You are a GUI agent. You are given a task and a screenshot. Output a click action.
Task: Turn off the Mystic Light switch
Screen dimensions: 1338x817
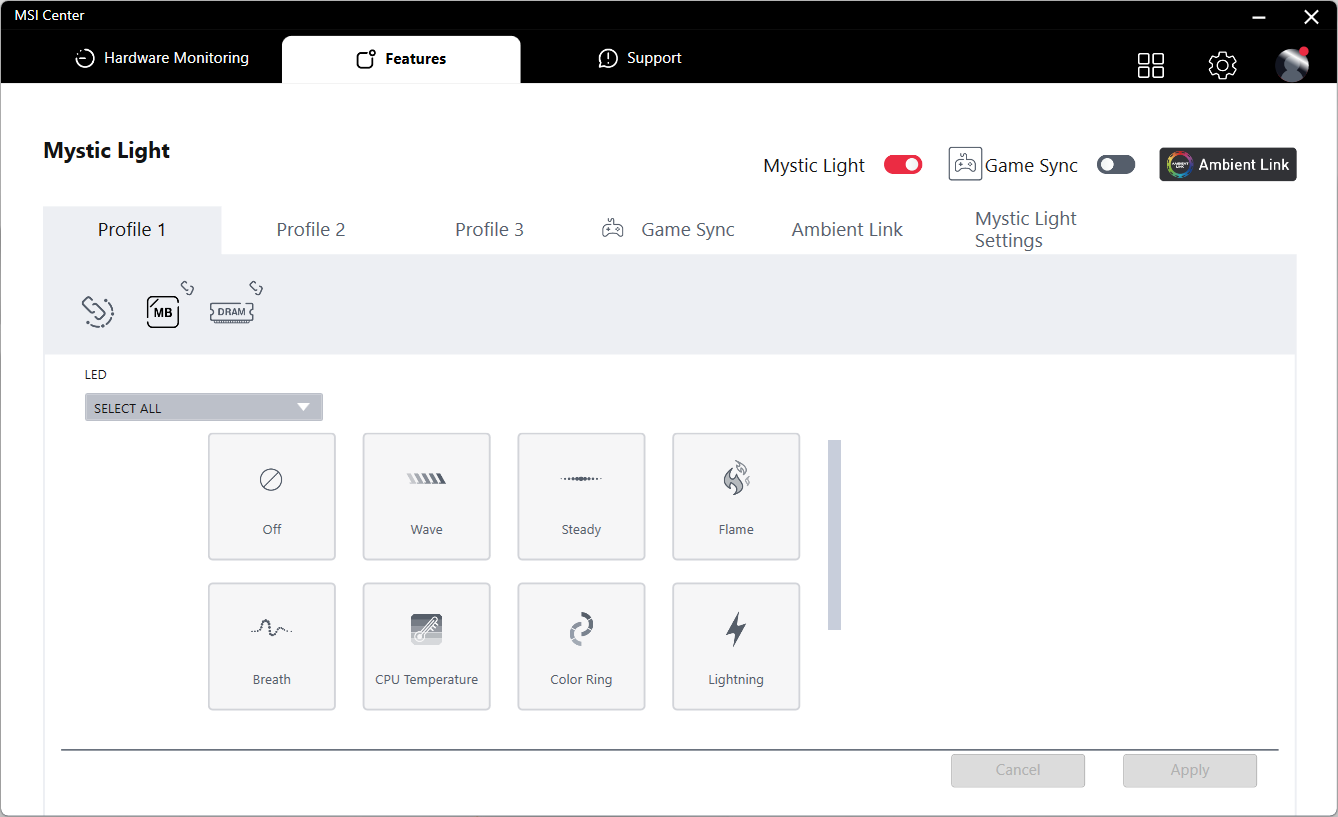pyautogui.click(x=903, y=165)
